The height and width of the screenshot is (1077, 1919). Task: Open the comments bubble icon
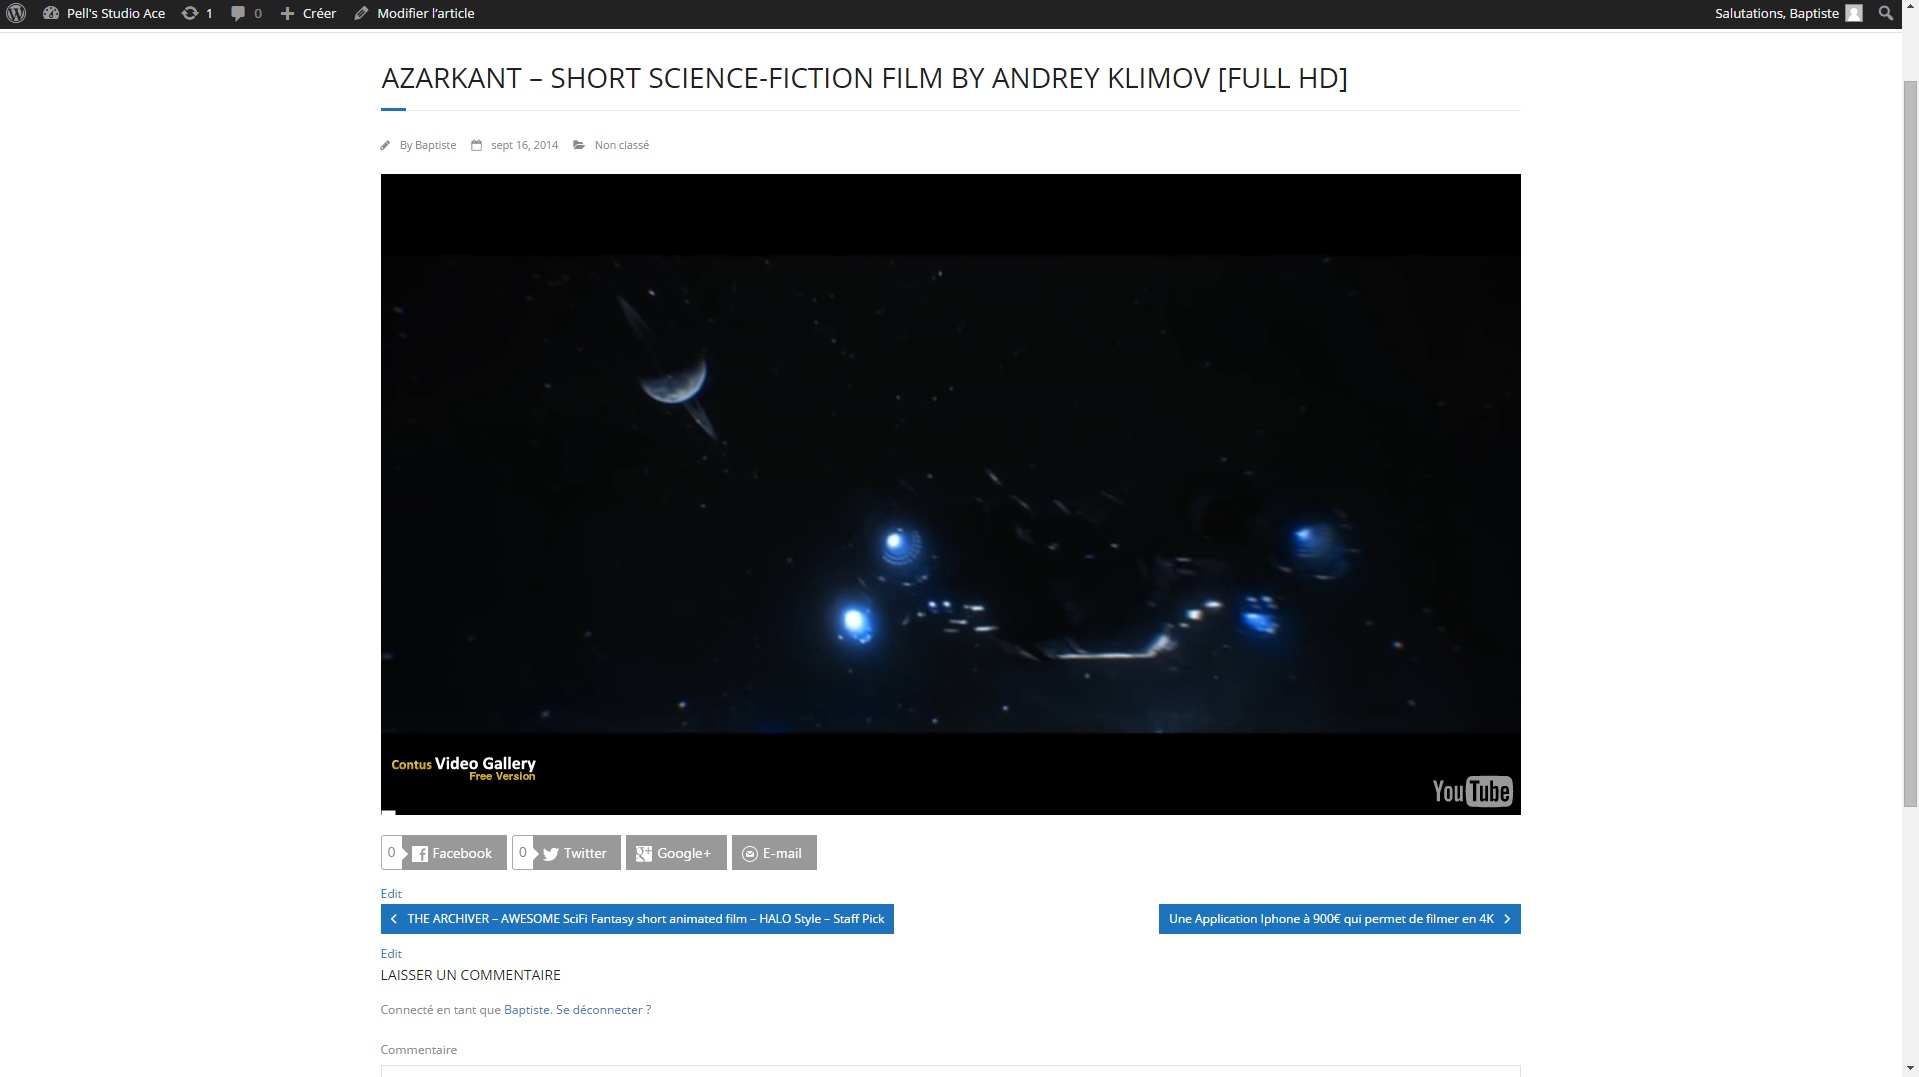(238, 13)
